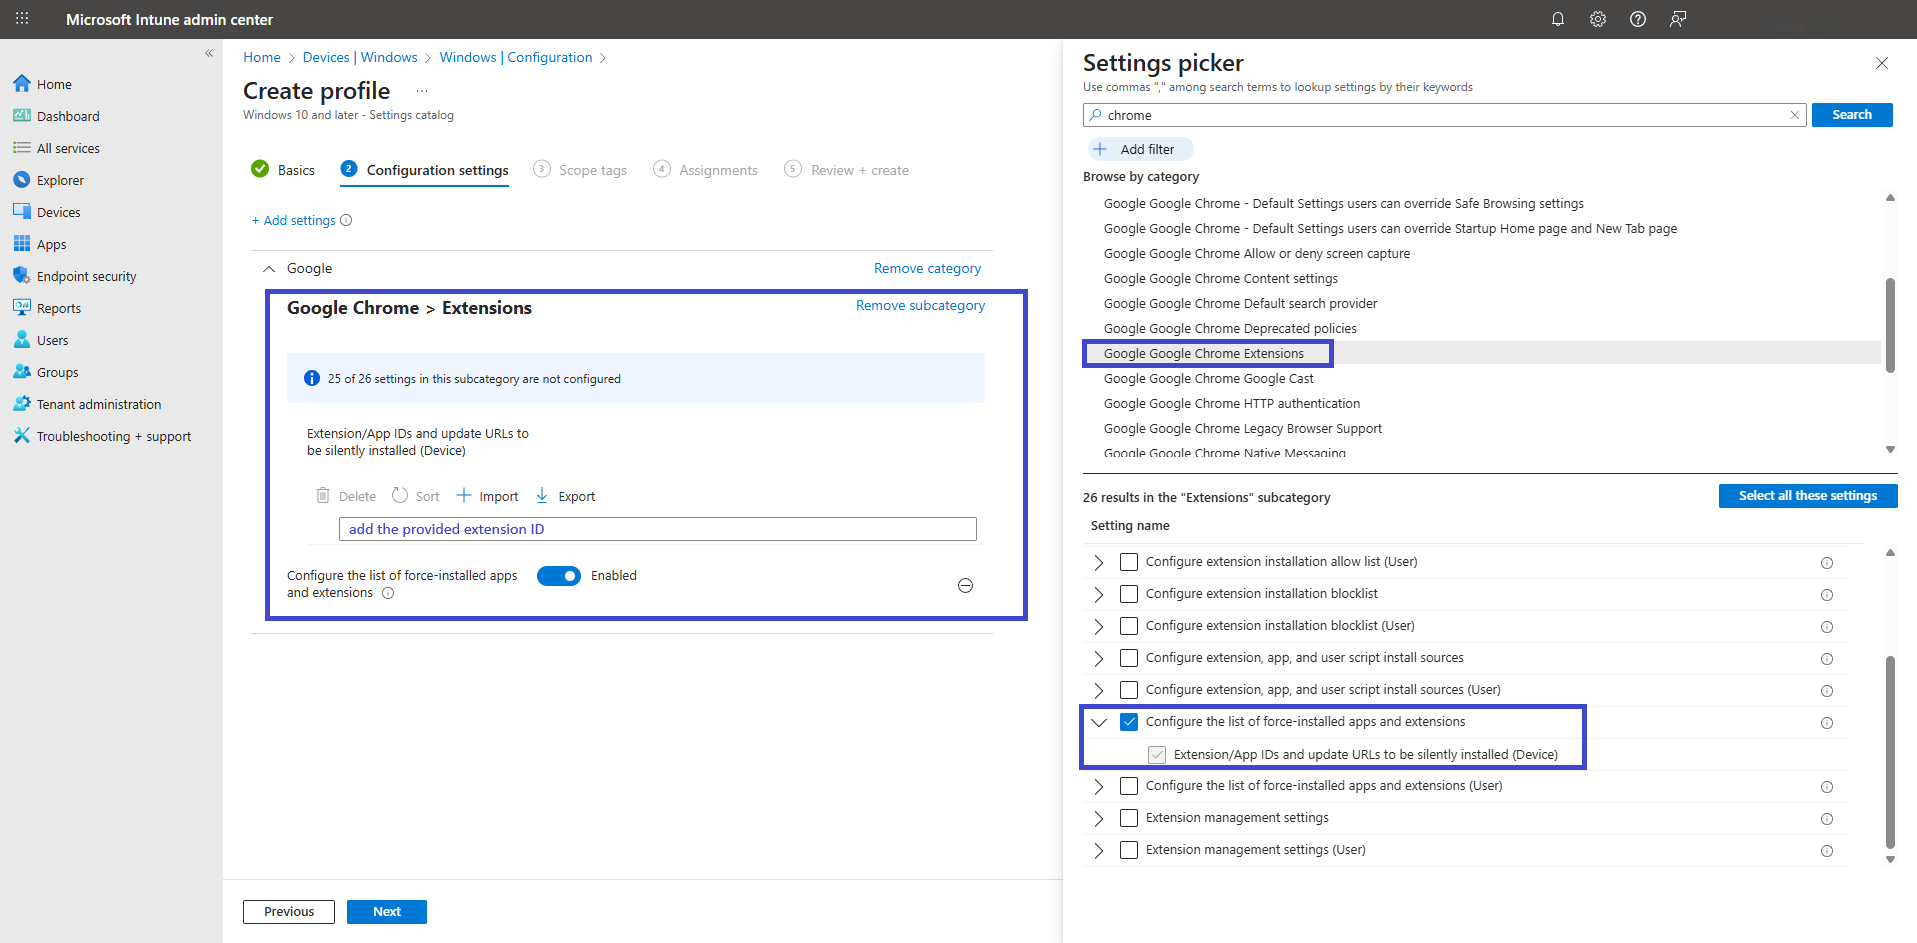Collapse the Google category section

[x=268, y=268]
